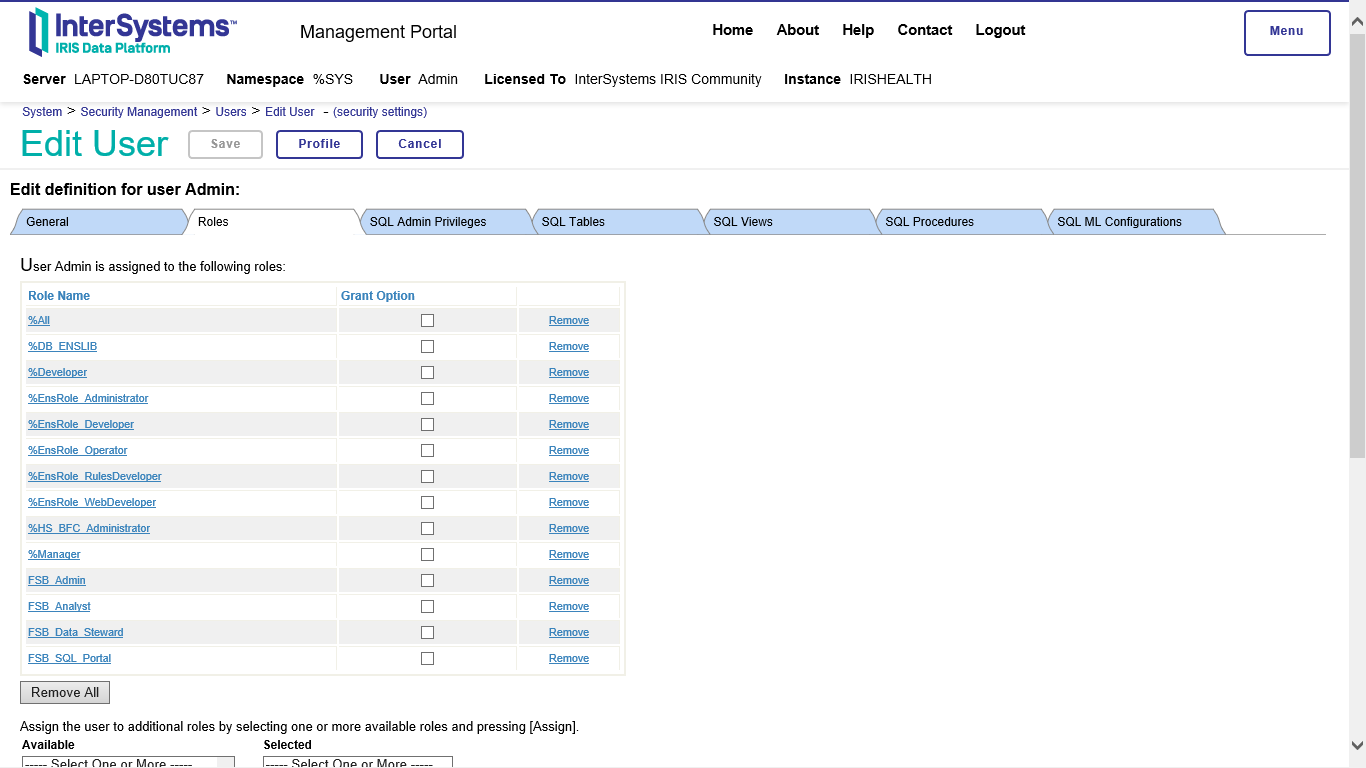Check Grant Option for FSB_Analyst
This screenshot has height=768, width=1366.
tap(427, 606)
